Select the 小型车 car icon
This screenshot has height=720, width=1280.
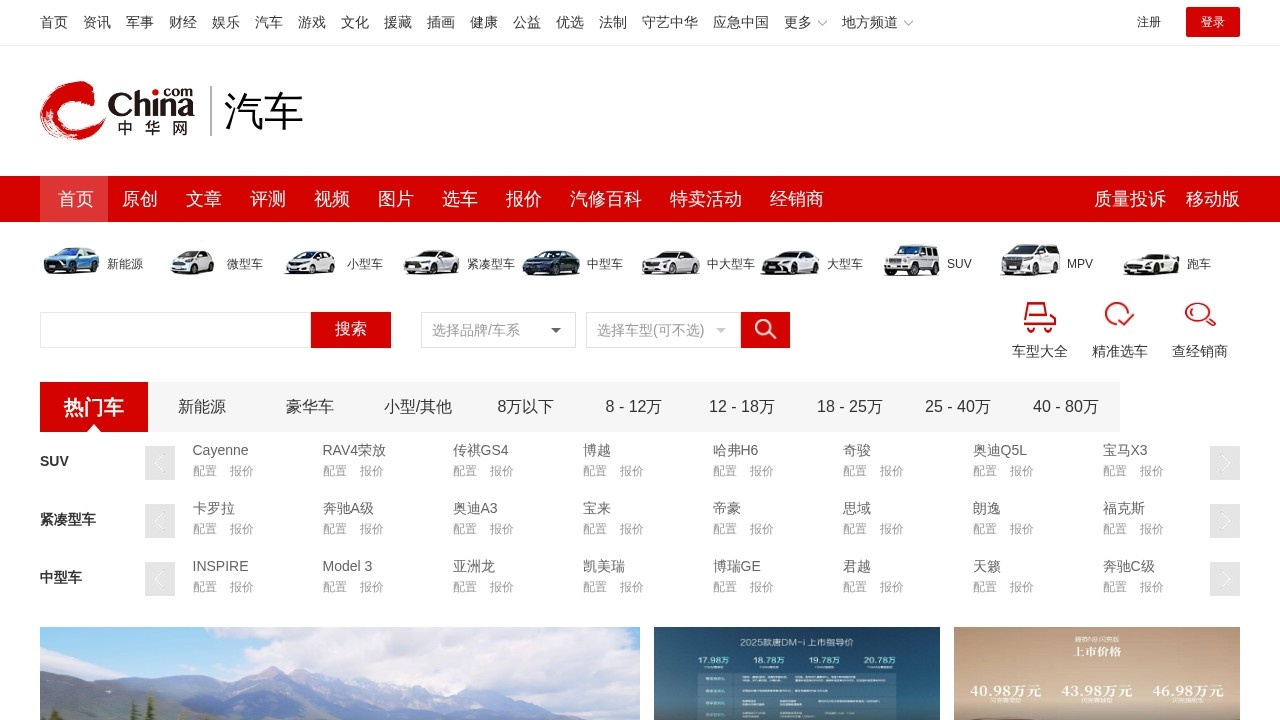pos(311,262)
